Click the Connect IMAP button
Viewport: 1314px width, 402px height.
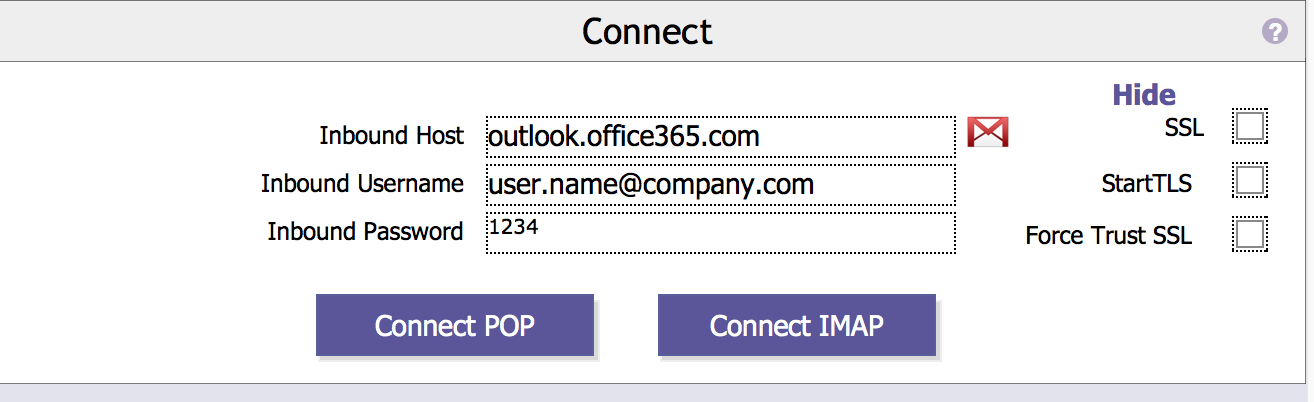[x=797, y=325]
